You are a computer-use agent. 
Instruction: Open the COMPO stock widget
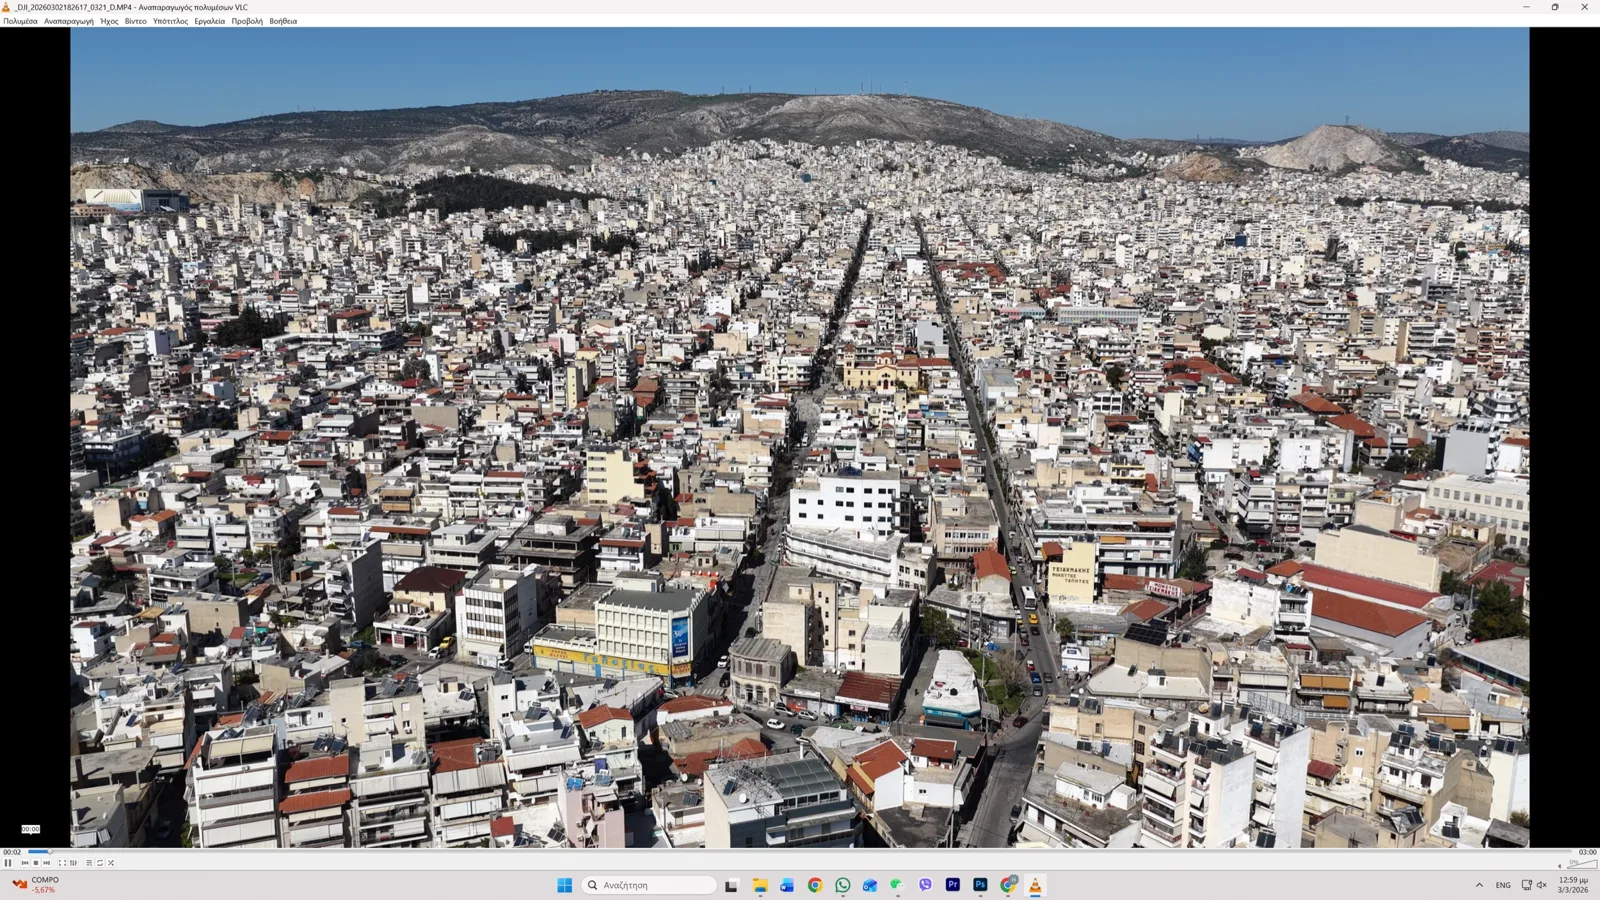[35, 885]
